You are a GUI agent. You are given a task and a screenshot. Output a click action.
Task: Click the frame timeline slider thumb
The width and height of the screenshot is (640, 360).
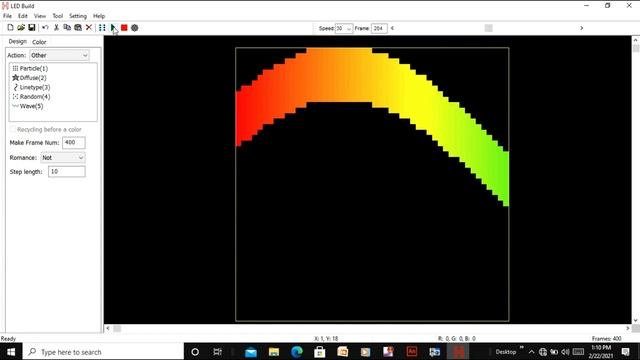[x=489, y=28]
